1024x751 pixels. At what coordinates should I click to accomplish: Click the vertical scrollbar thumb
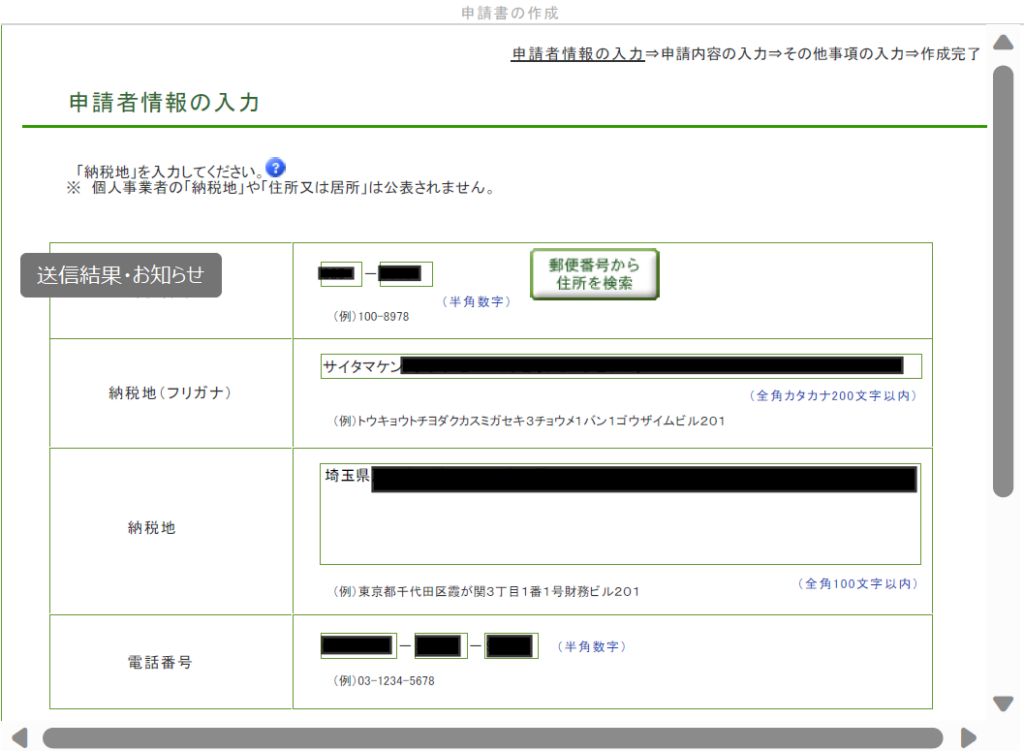[x=1003, y=280]
